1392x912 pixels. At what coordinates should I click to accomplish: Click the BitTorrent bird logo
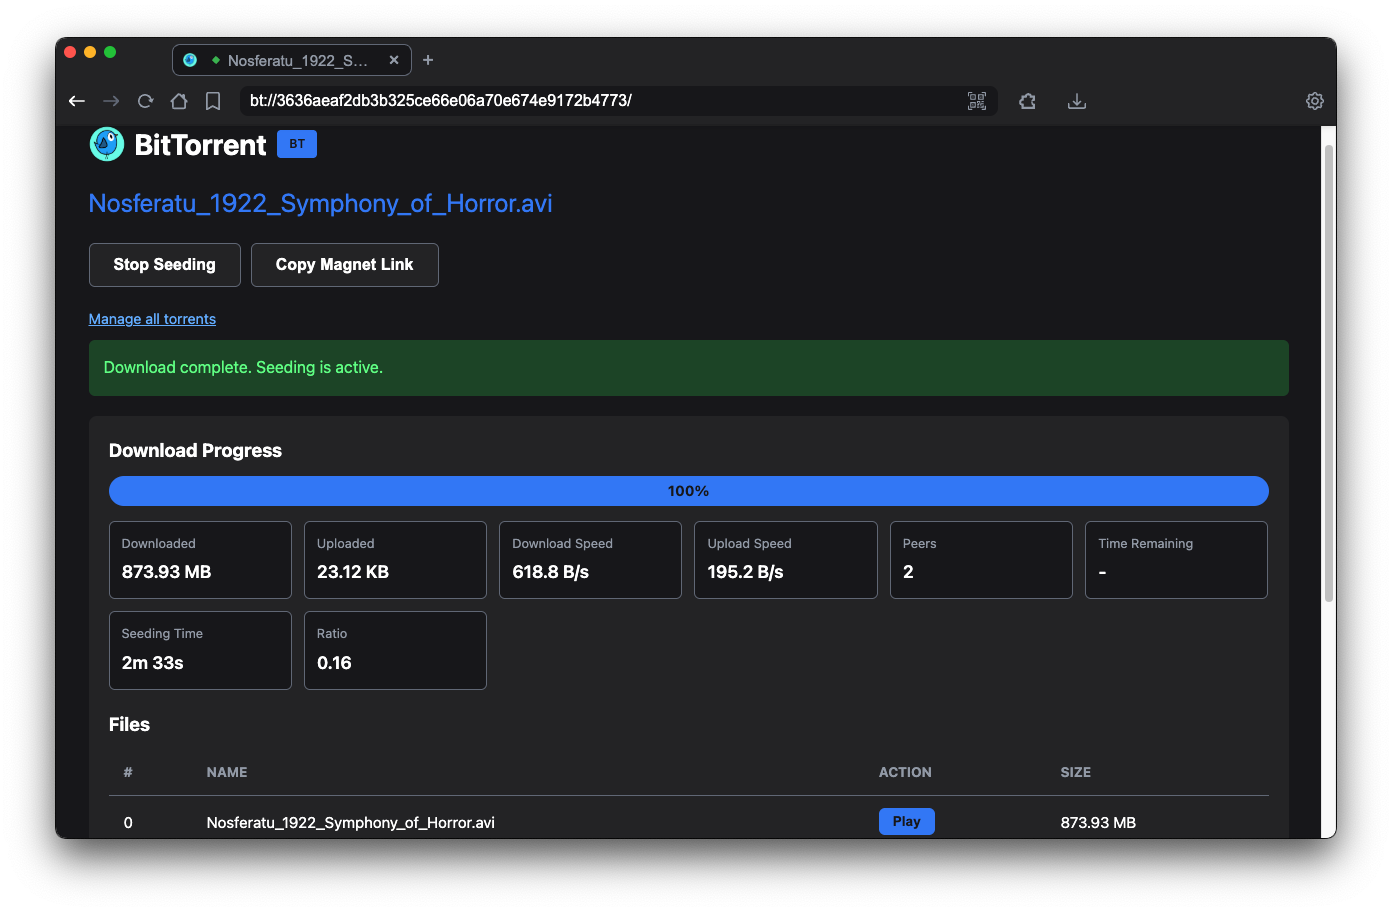click(x=107, y=144)
